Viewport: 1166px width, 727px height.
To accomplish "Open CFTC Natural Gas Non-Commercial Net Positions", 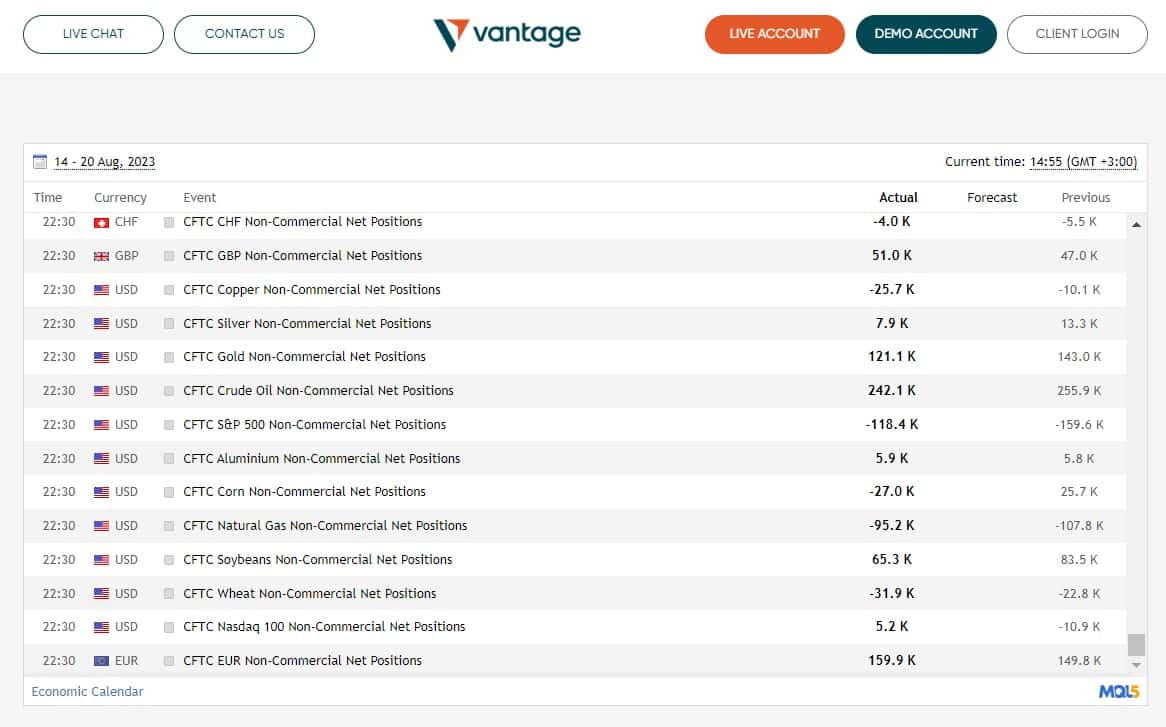I will point(325,526).
